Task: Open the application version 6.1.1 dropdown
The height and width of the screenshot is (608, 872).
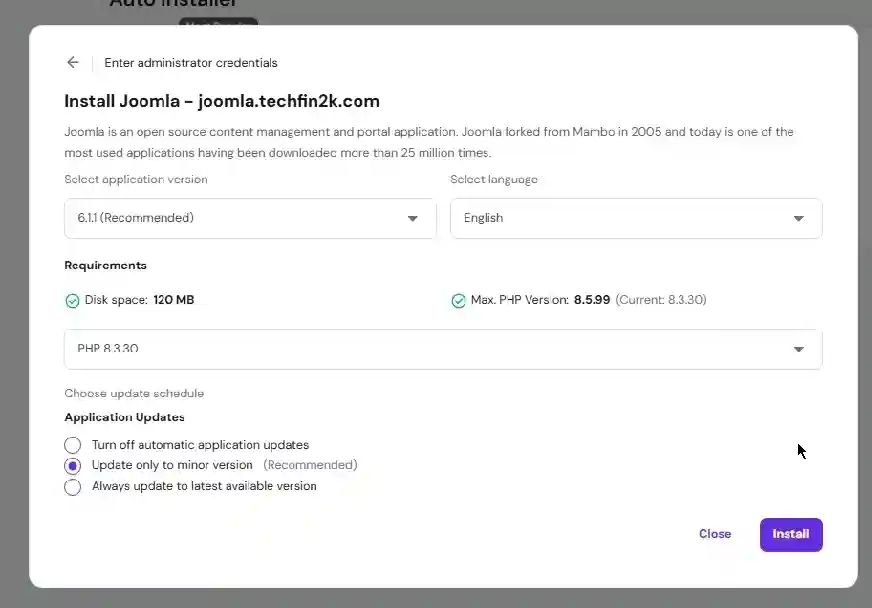Action: 250,218
